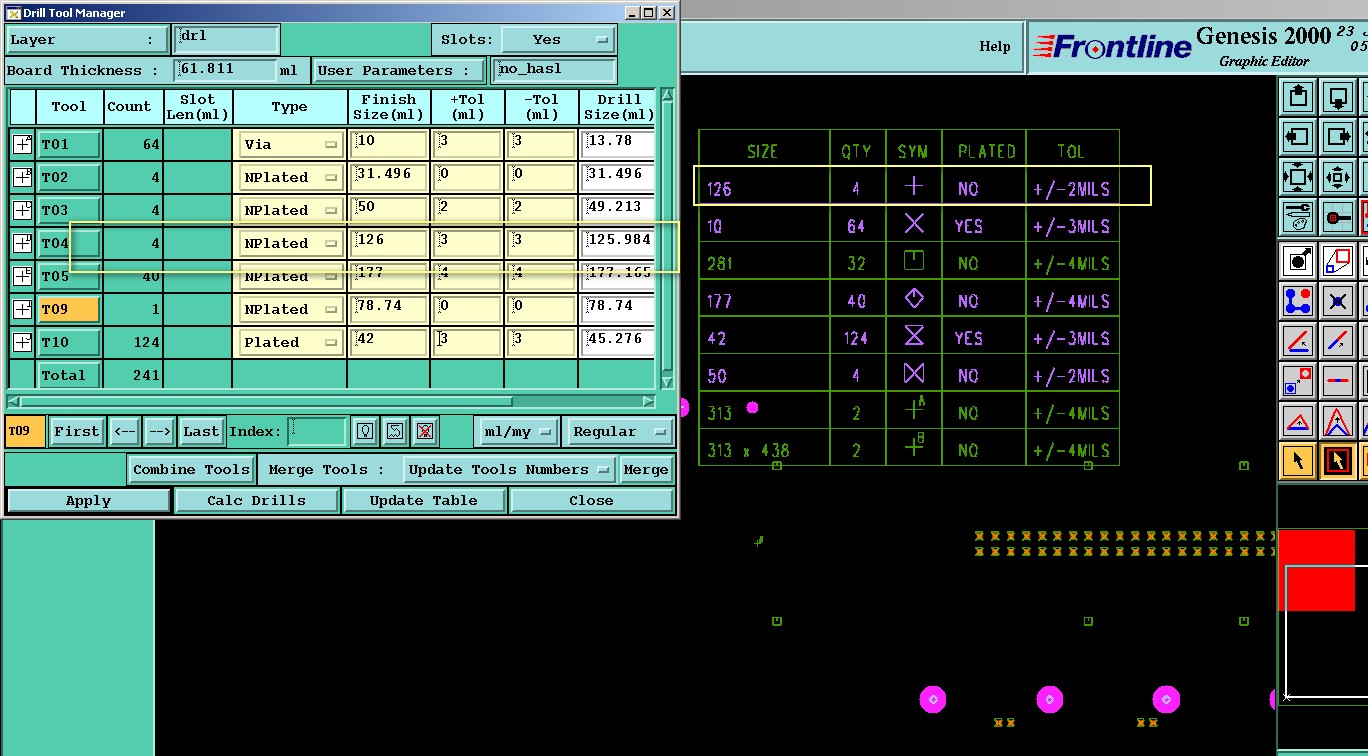1368x756 pixels.
Task: Select the red and blue rectangles icon
Action: pos(1338,261)
